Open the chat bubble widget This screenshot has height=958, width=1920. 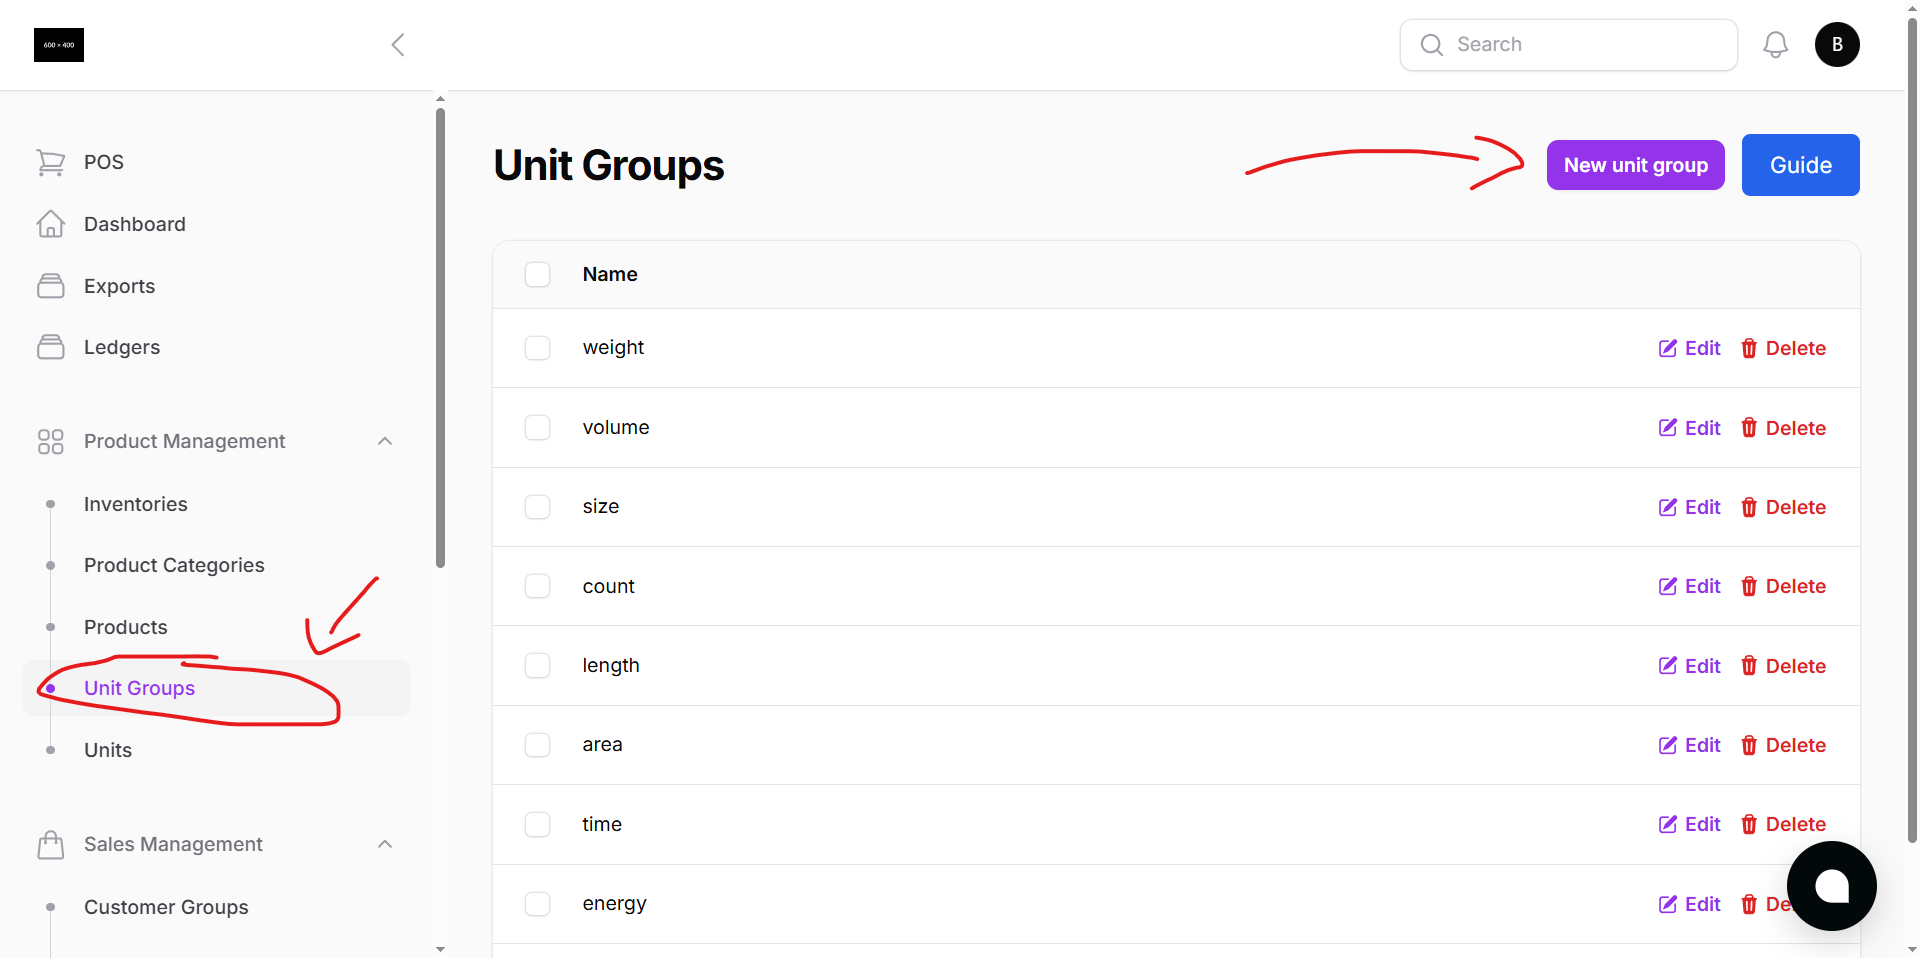coord(1832,886)
